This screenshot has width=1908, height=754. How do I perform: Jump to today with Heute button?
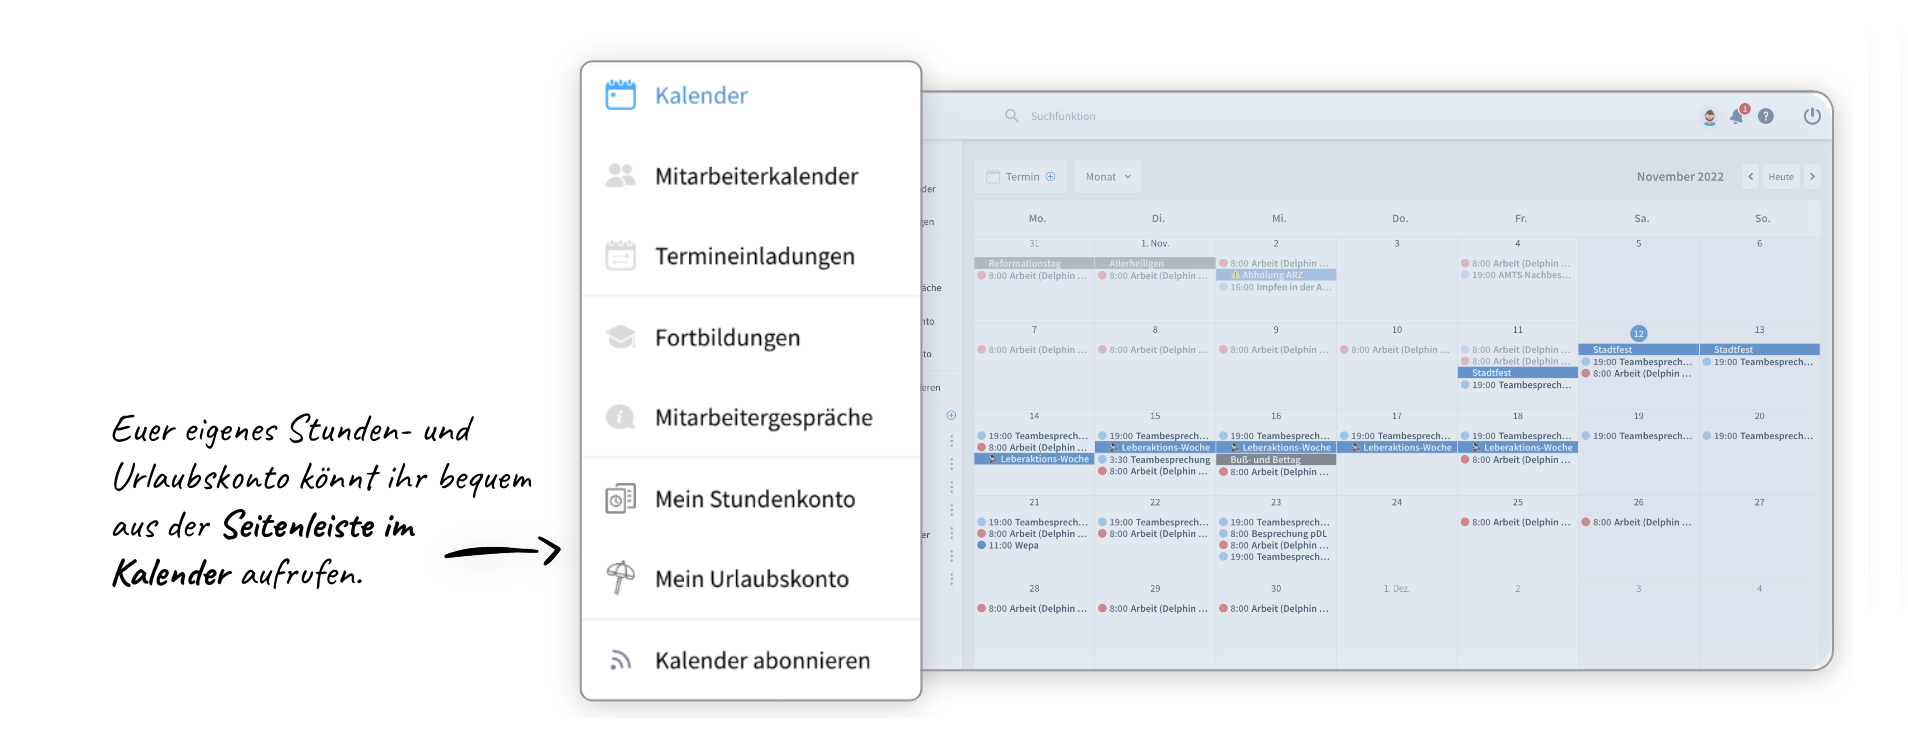click(1780, 177)
